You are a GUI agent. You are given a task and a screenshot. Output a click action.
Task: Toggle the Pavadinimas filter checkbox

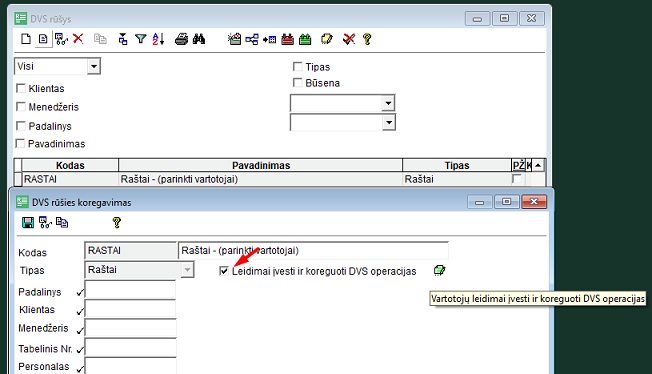(20, 144)
